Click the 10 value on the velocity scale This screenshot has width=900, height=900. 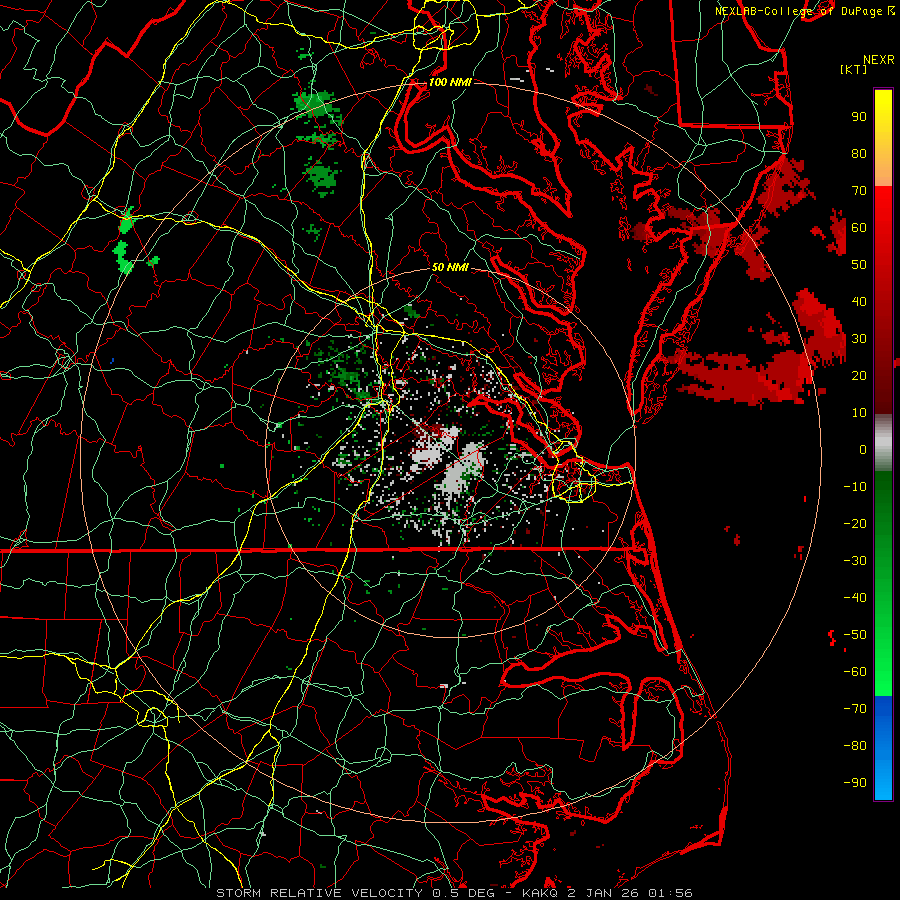click(x=859, y=413)
